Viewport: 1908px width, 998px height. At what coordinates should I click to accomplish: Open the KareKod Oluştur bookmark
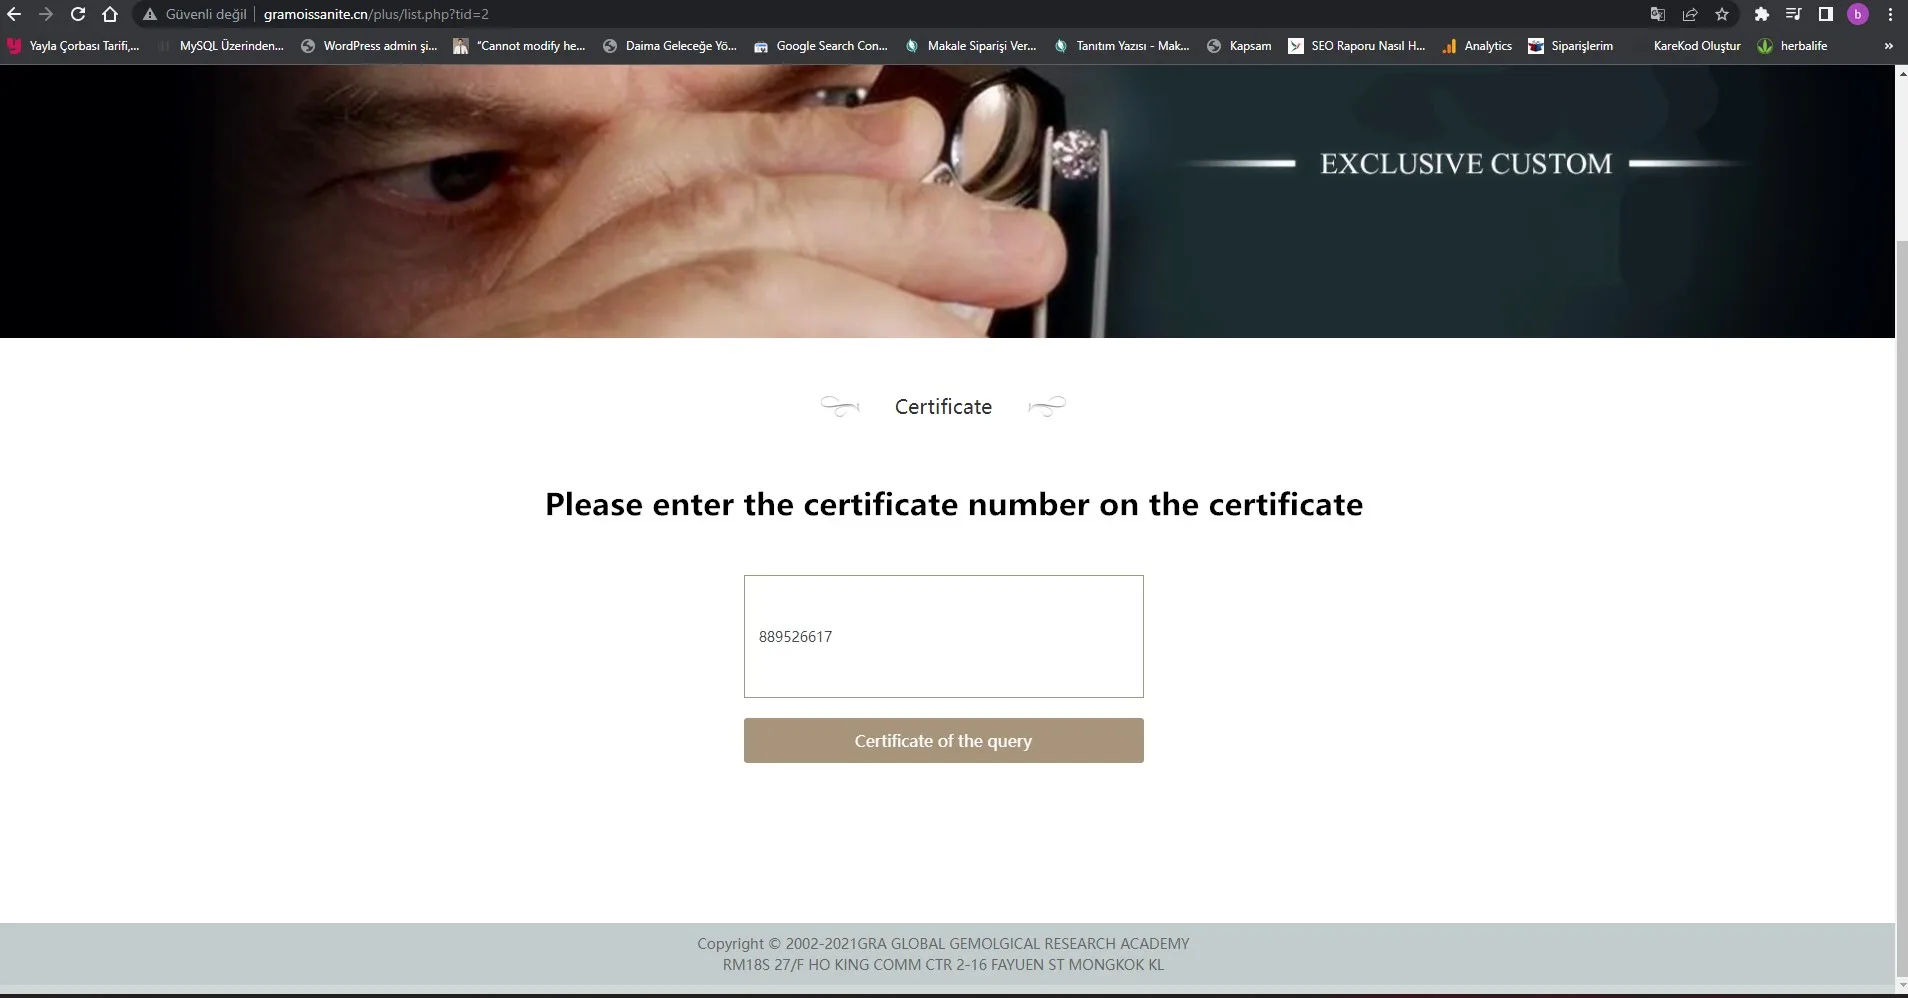(1696, 46)
